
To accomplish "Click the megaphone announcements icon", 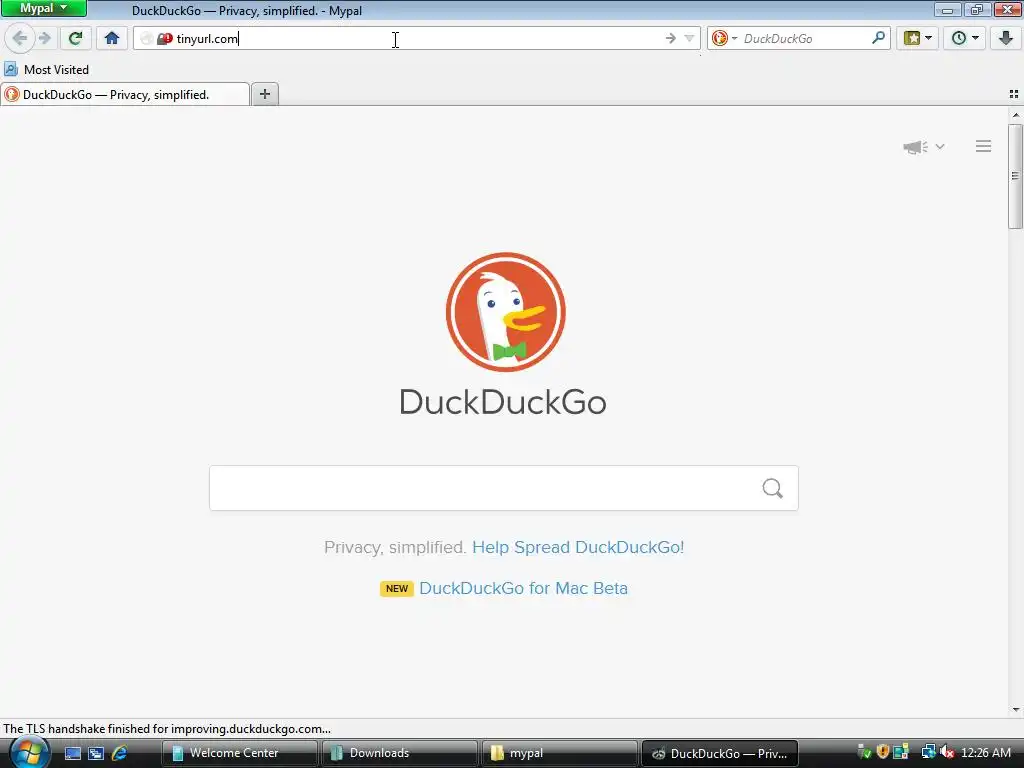I will coord(915,147).
